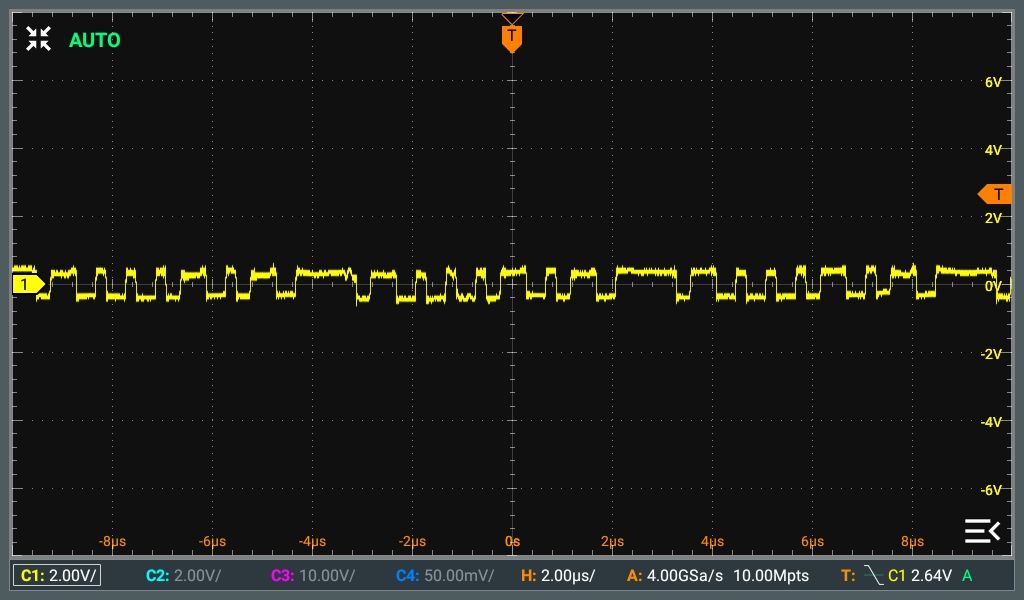Click the falling edge trigger slope icon
Image resolution: width=1024 pixels, height=600 pixels.
tap(873, 575)
